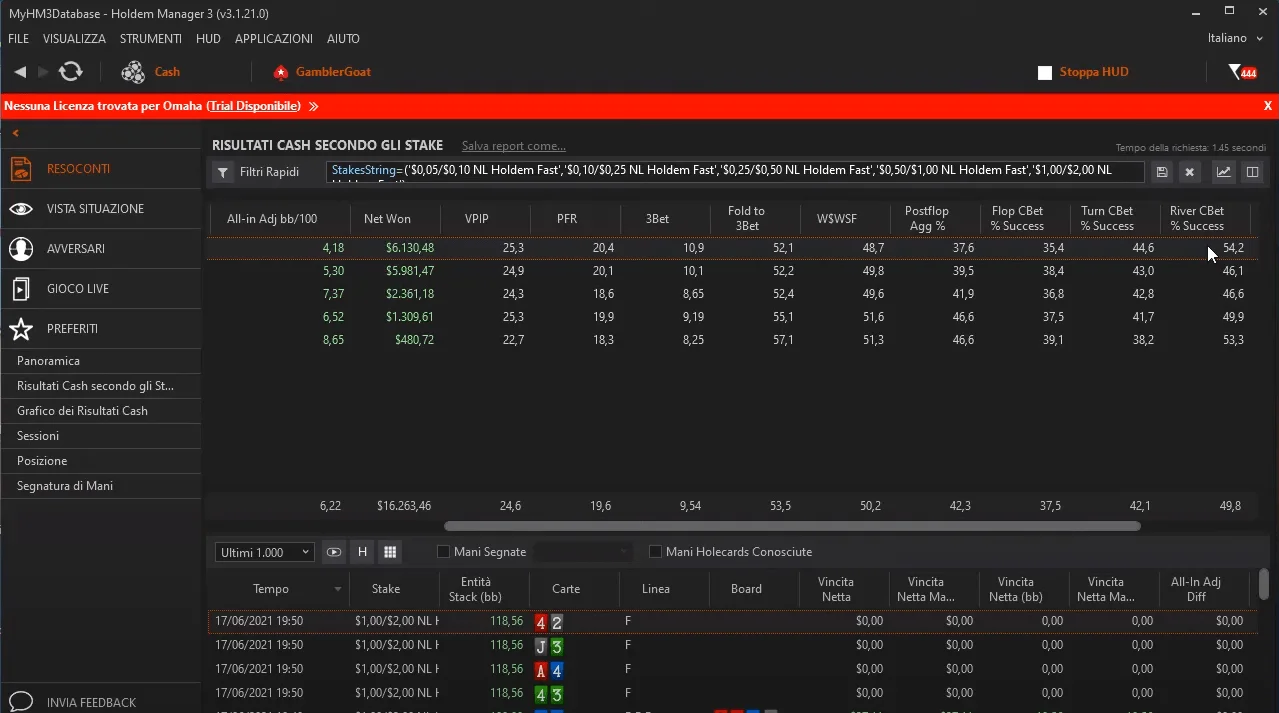Screen dimensions: 1279x713
Task: Enable the Stoppa HUD checkbox
Action: (x=1045, y=73)
